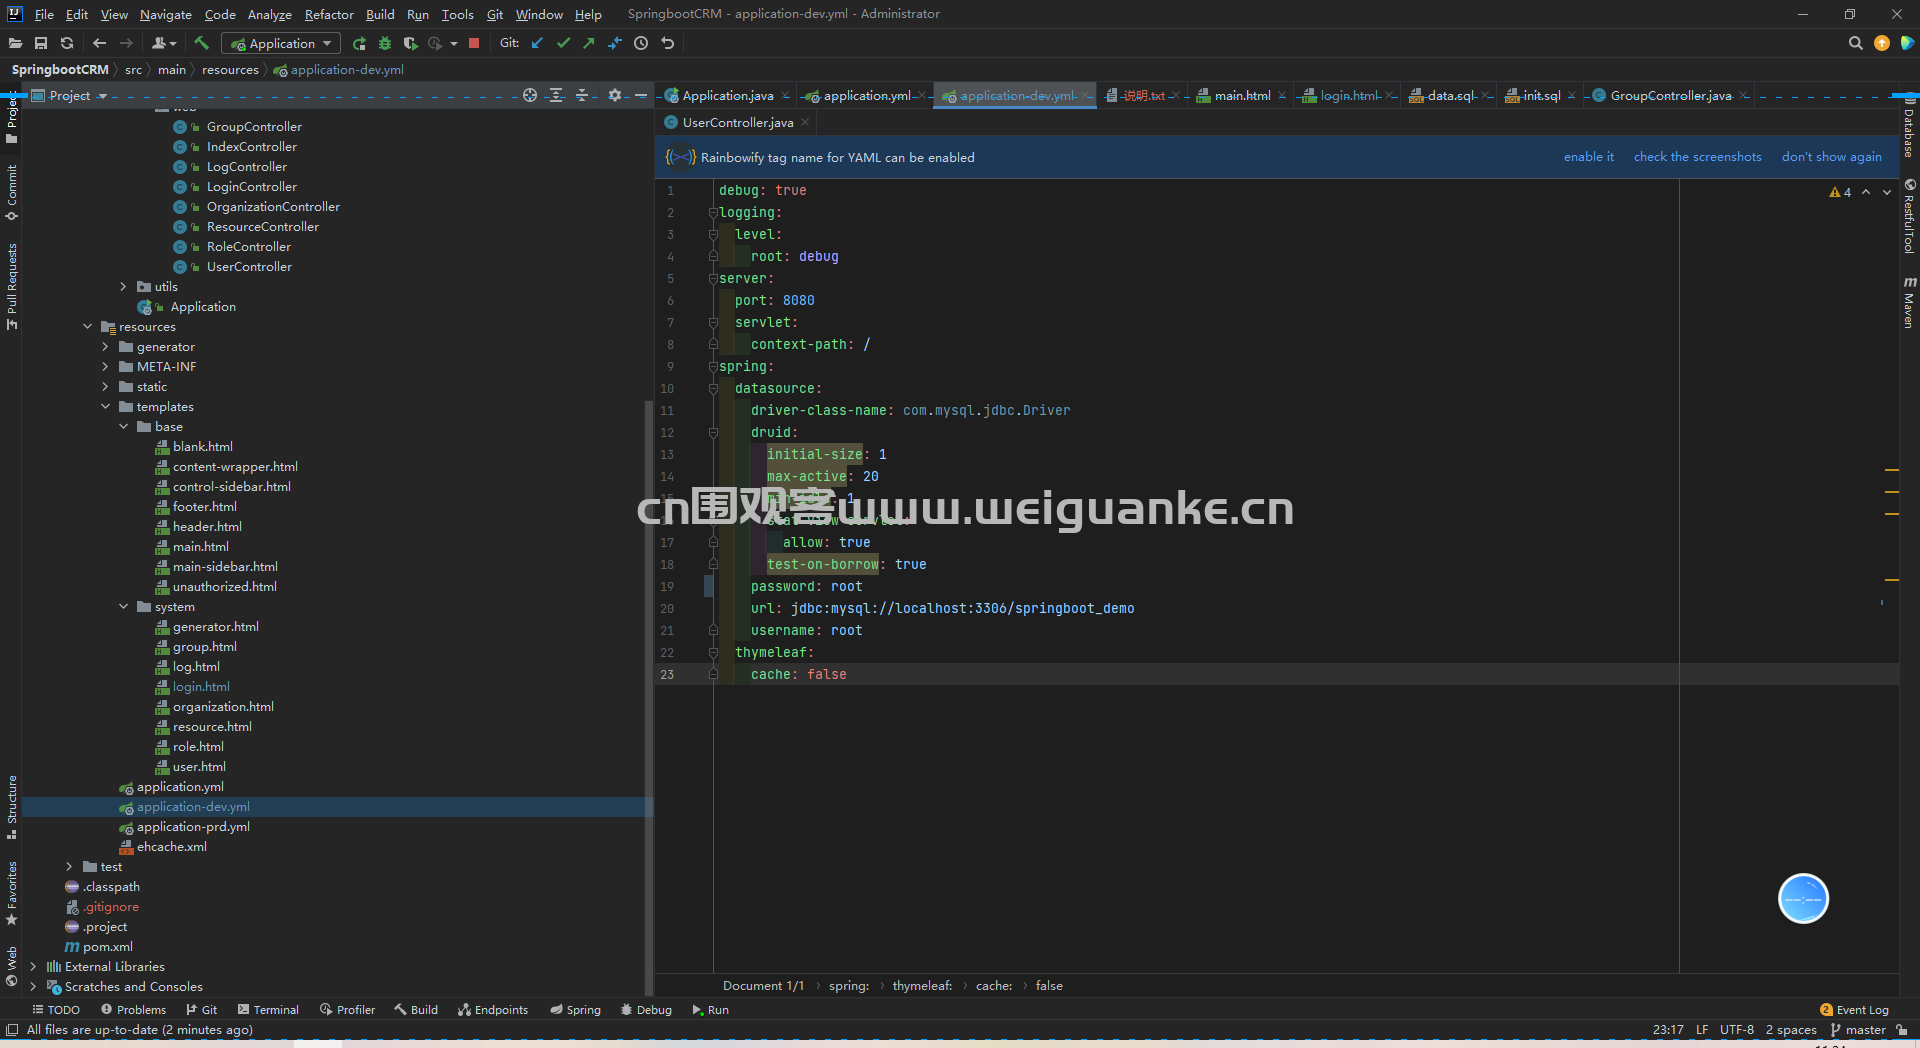Viewport: 1920px width, 1048px height.
Task: Open the Refactor menu
Action: [x=329, y=14]
